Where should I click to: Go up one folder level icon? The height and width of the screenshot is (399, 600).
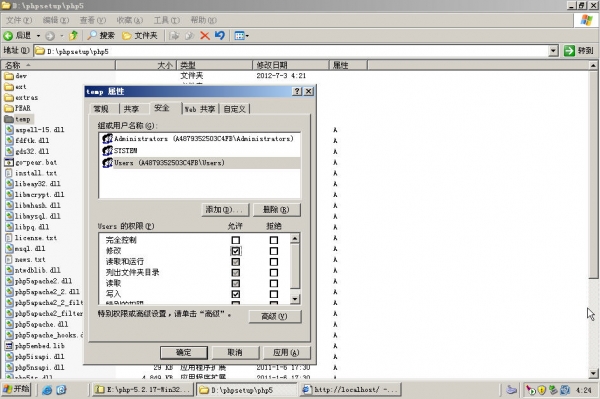click(x=73, y=36)
